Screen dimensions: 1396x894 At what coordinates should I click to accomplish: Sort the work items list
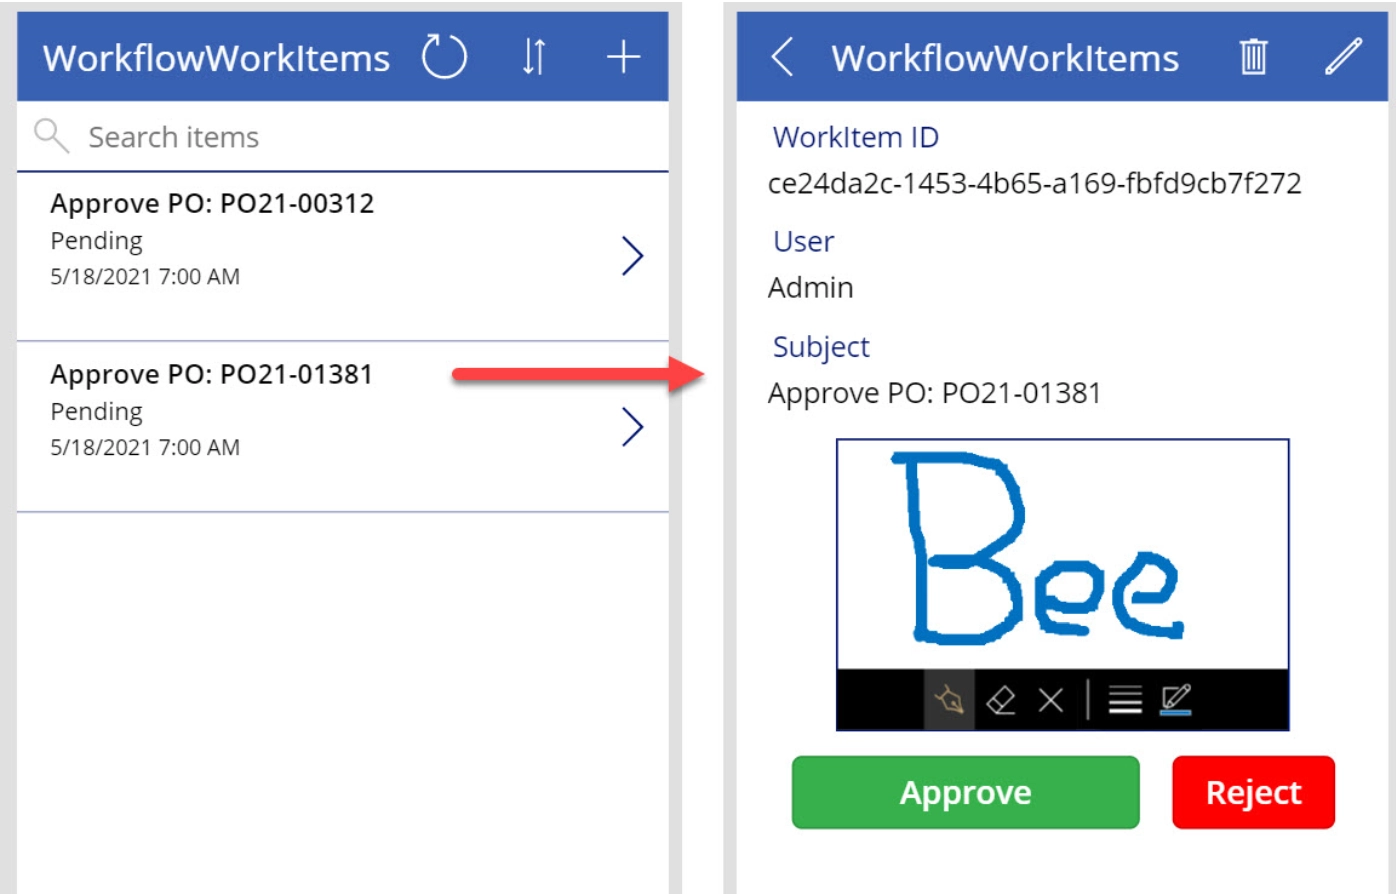534,57
